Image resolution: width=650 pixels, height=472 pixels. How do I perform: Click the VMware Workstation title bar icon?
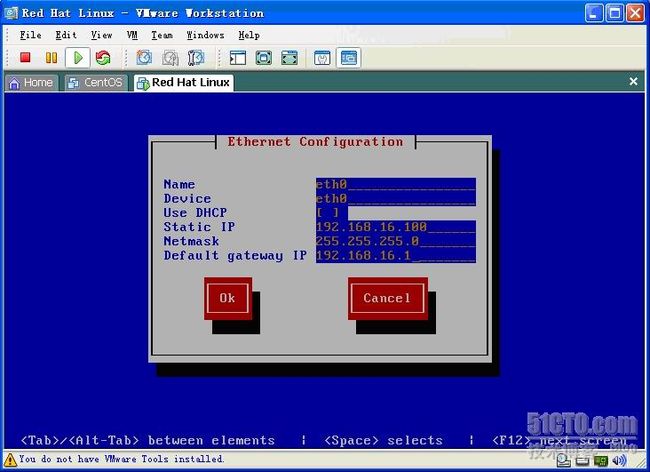click(11, 13)
